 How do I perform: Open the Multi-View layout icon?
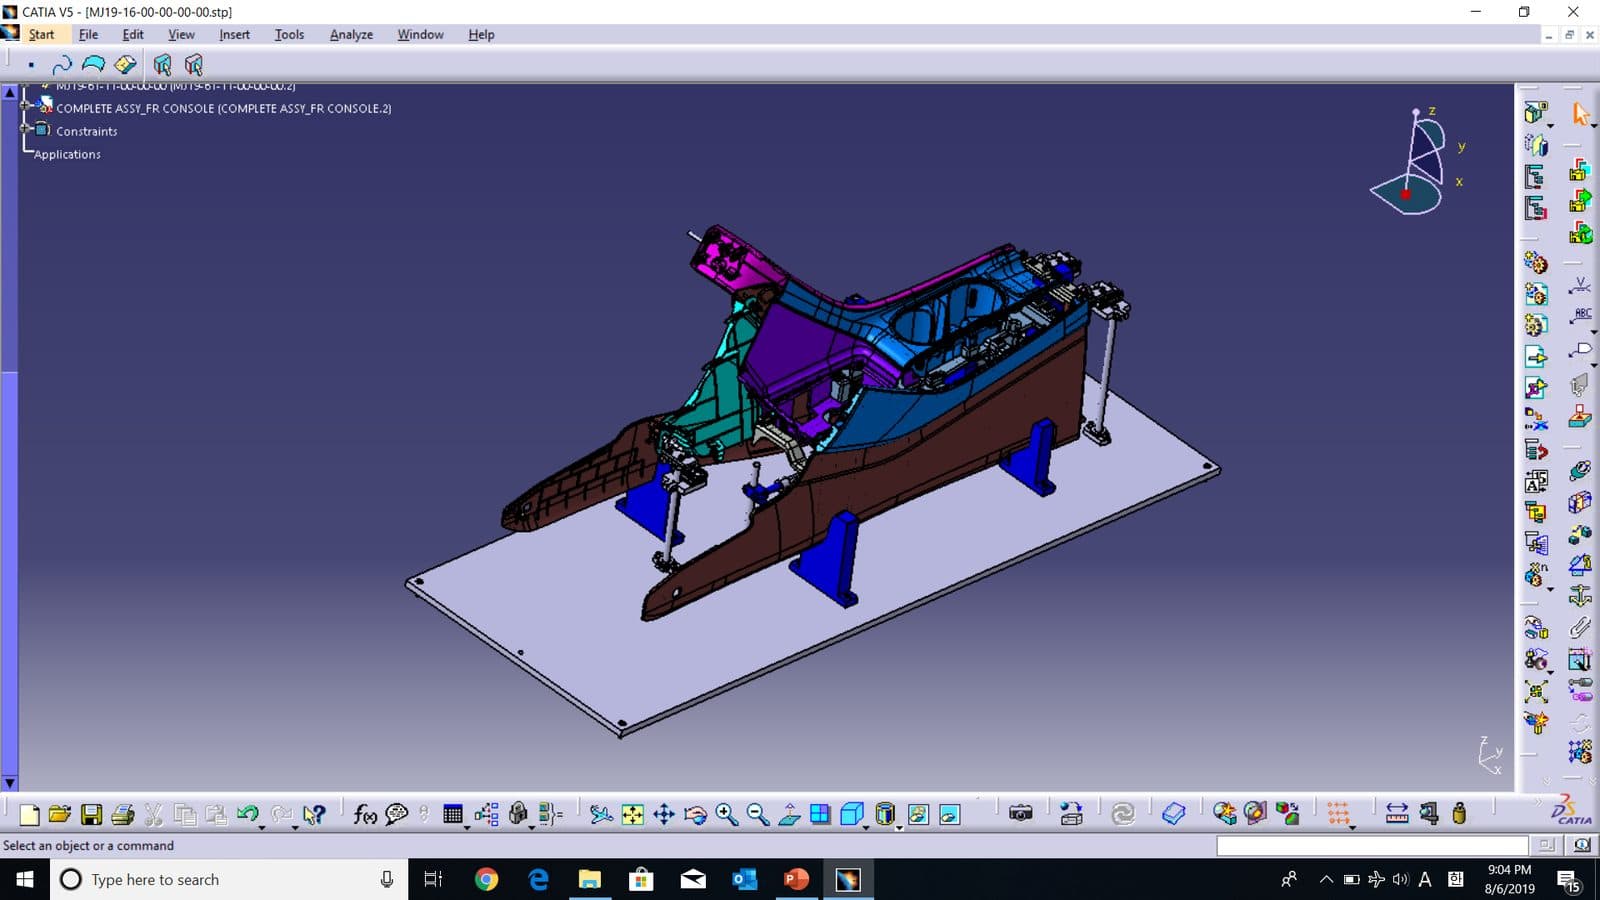[x=820, y=815]
